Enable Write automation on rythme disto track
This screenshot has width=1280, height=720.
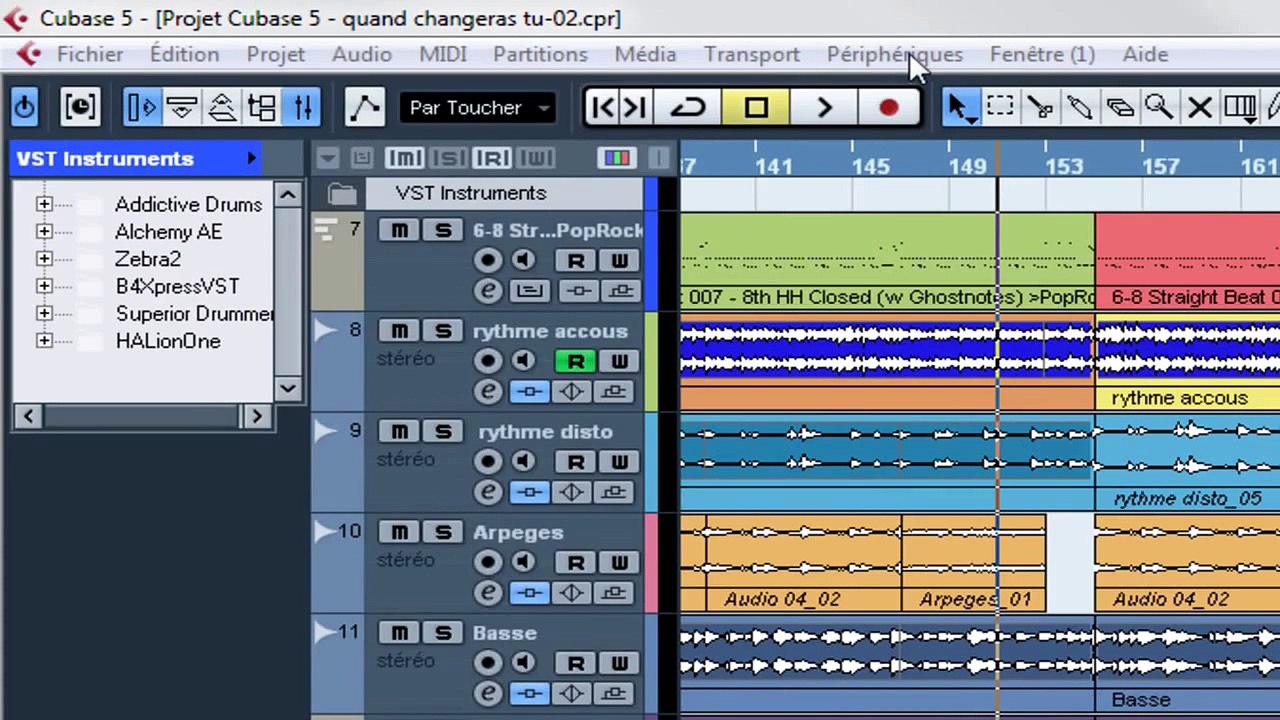619,462
